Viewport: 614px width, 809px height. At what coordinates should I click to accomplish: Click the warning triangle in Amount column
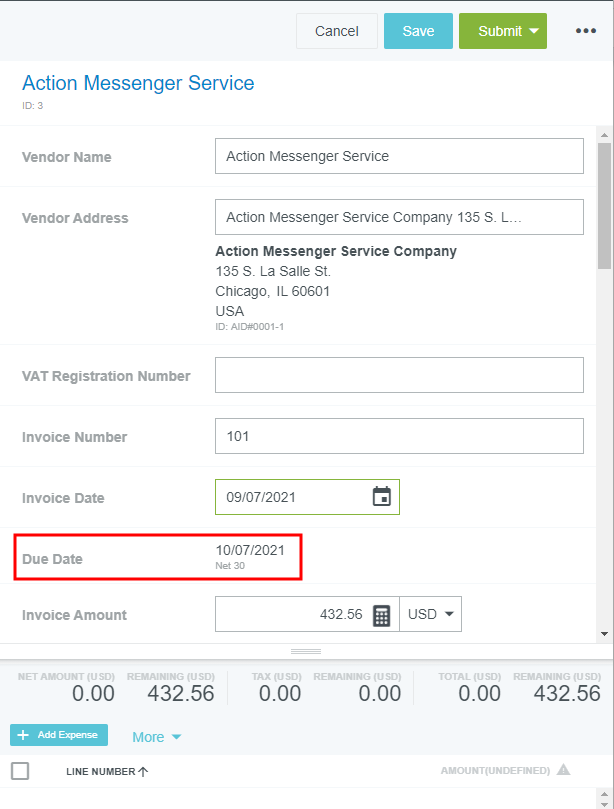pyautogui.click(x=563, y=770)
